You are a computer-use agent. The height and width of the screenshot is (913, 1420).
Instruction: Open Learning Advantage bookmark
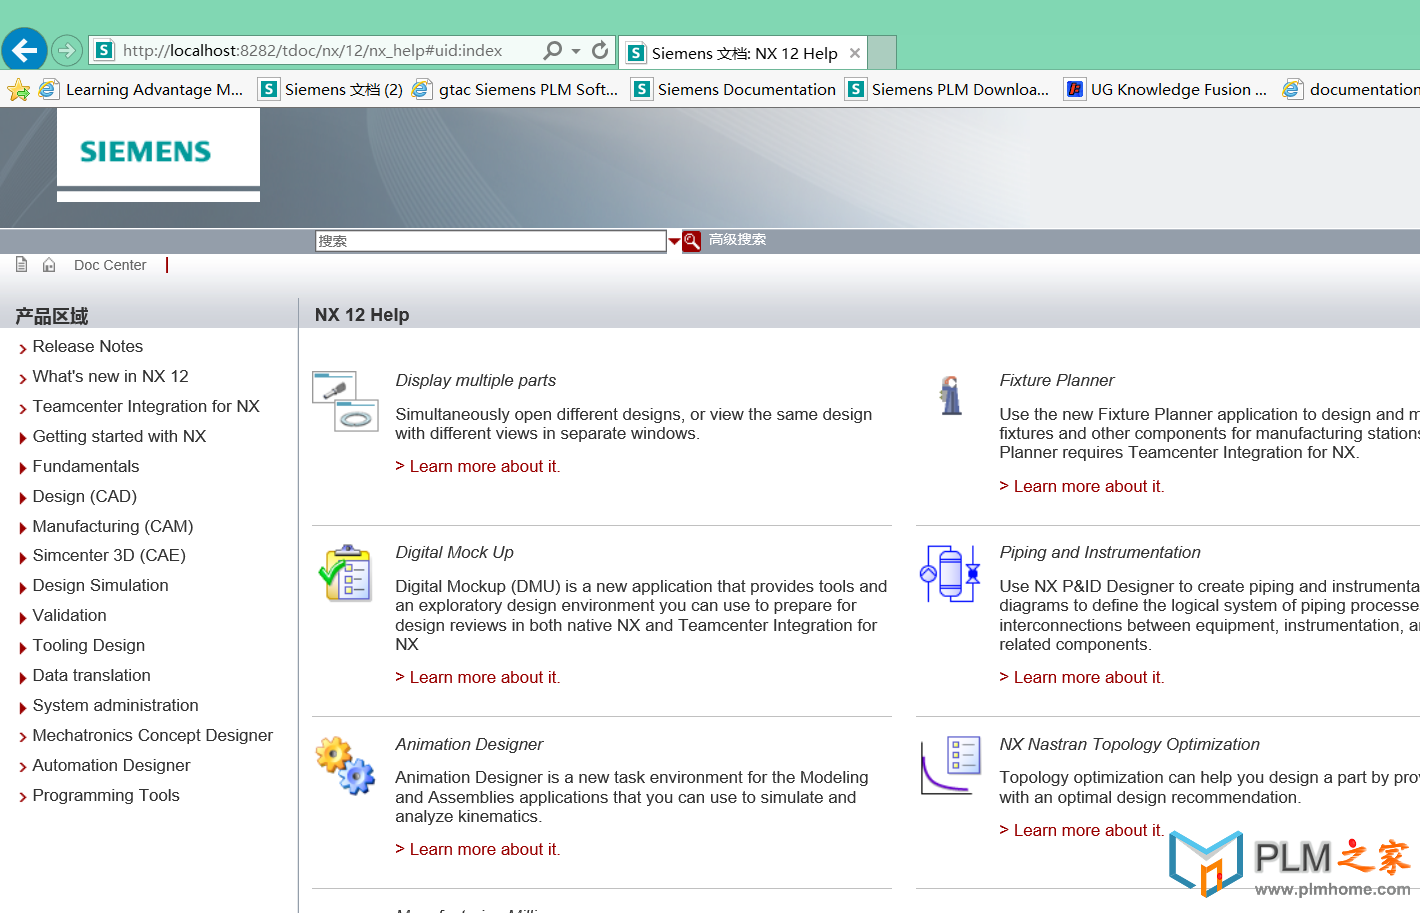142,90
